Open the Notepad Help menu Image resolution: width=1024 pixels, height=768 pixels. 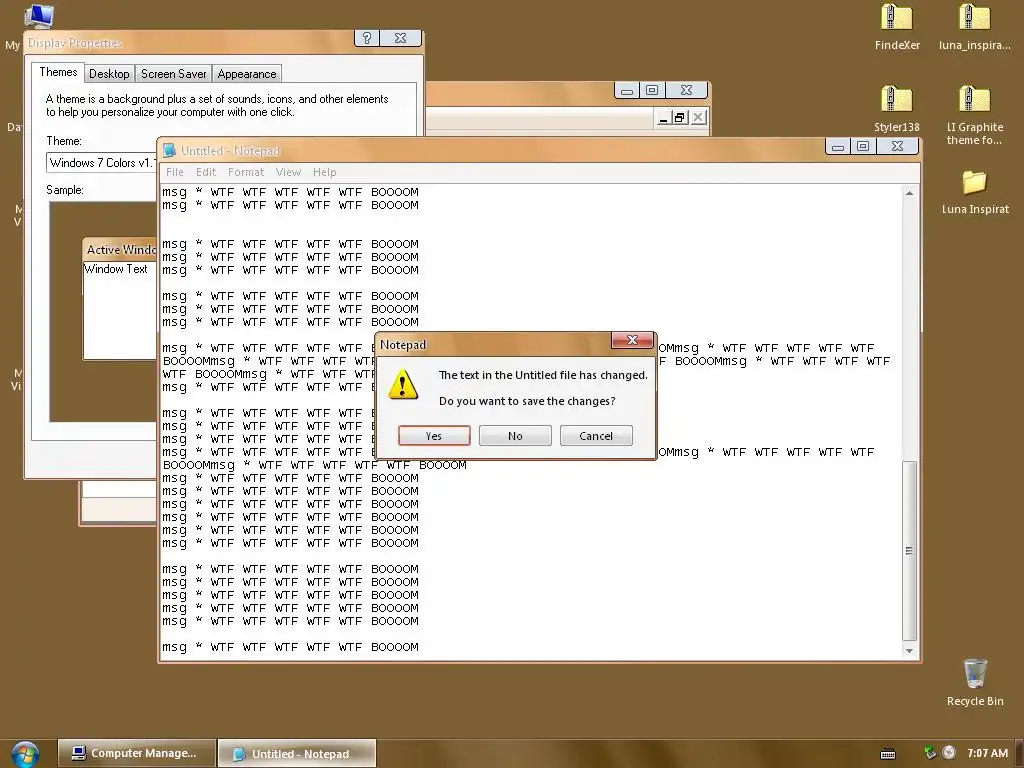tap(325, 172)
